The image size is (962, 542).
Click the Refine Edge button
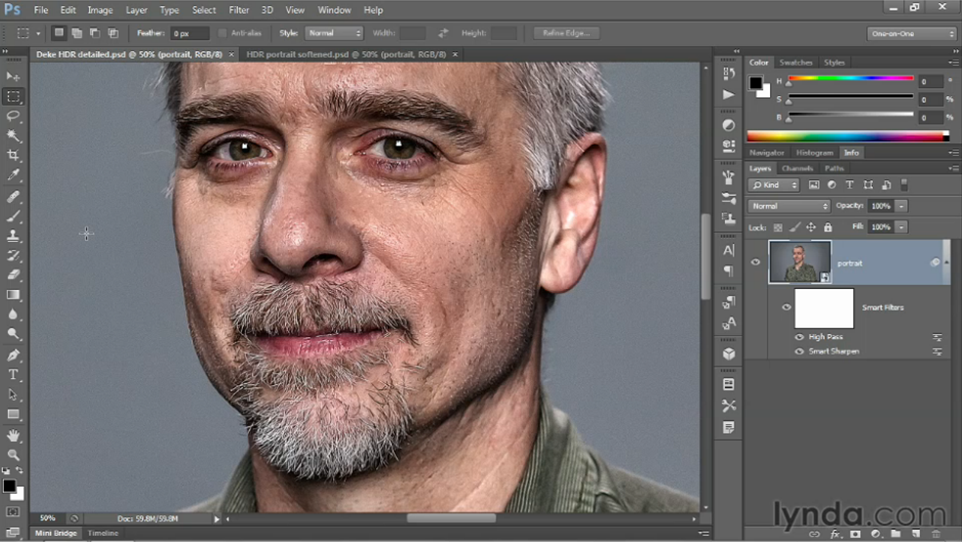(x=566, y=33)
